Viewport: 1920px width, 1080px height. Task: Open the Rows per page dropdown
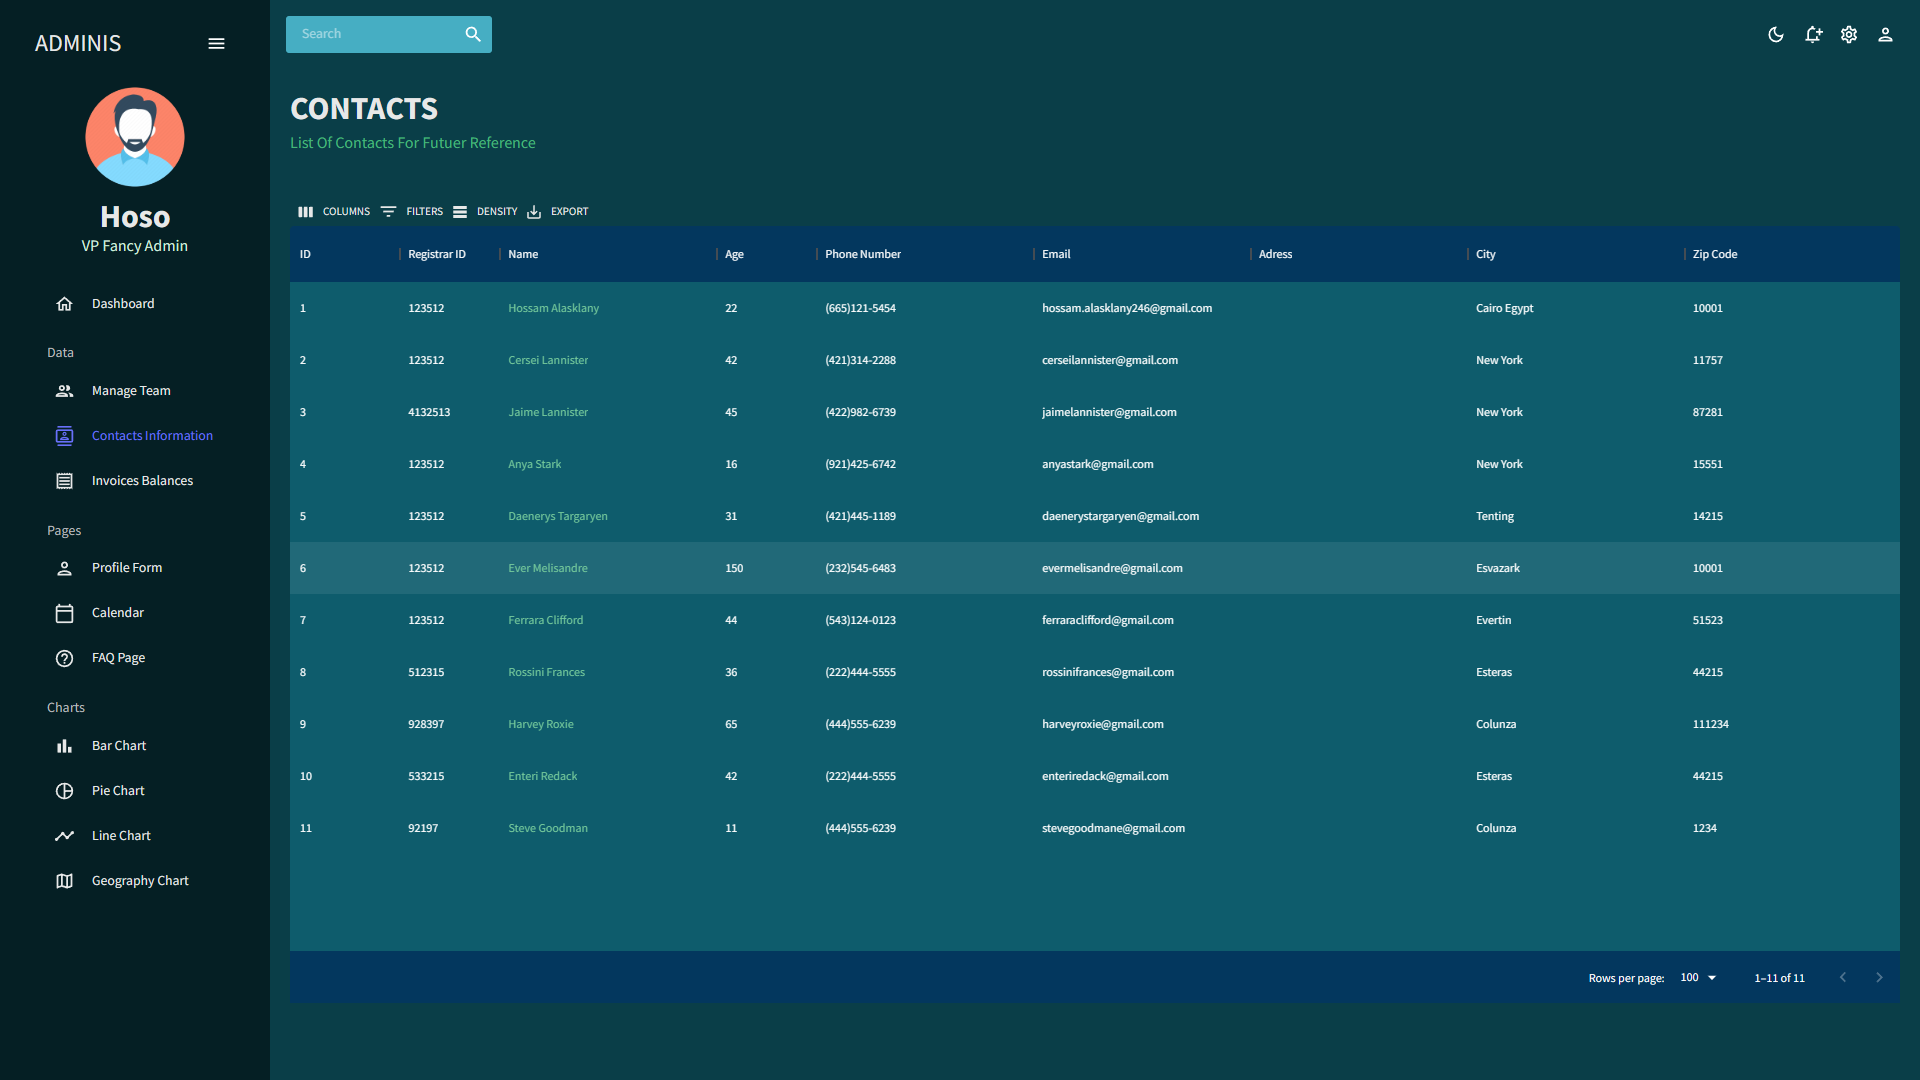click(x=1697, y=977)
